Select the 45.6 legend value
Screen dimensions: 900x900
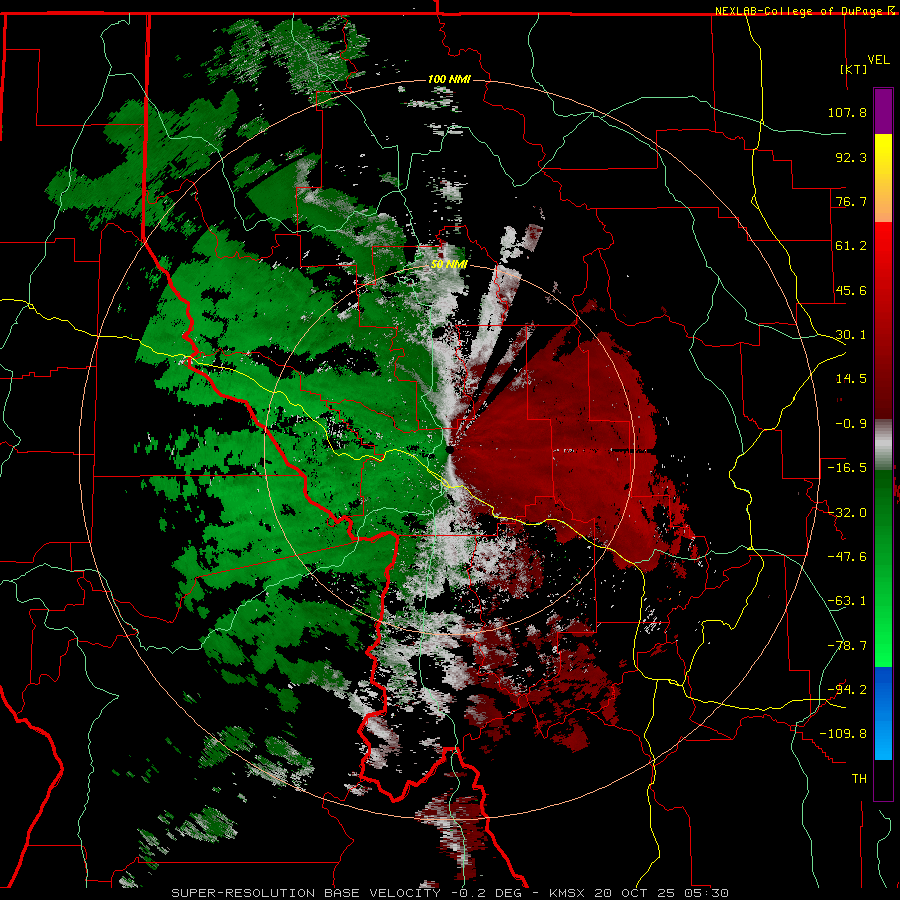pos(851,290)
